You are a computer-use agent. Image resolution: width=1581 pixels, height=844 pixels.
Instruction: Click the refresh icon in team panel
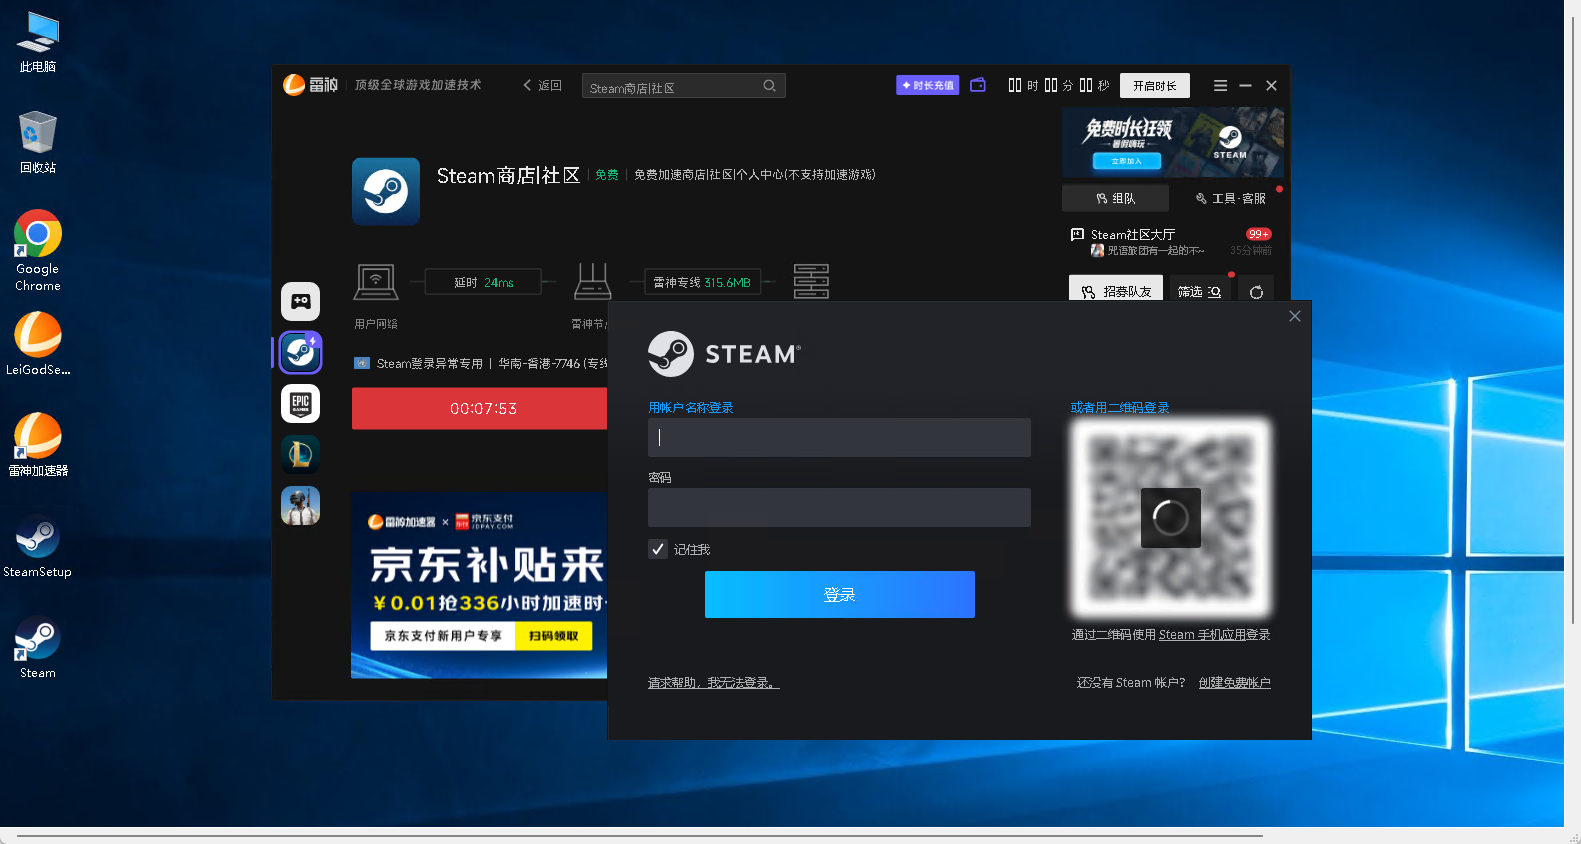[x=1256, y=292]
